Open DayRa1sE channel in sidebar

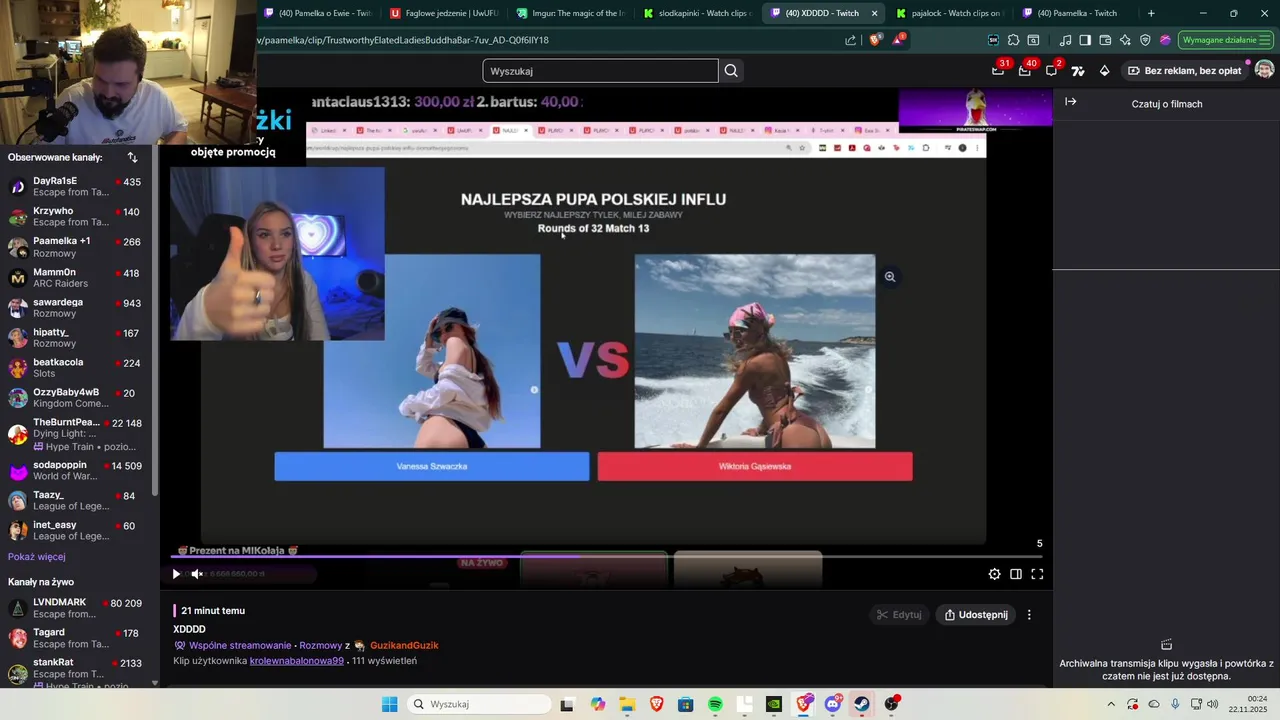click(x=78, y=187)
